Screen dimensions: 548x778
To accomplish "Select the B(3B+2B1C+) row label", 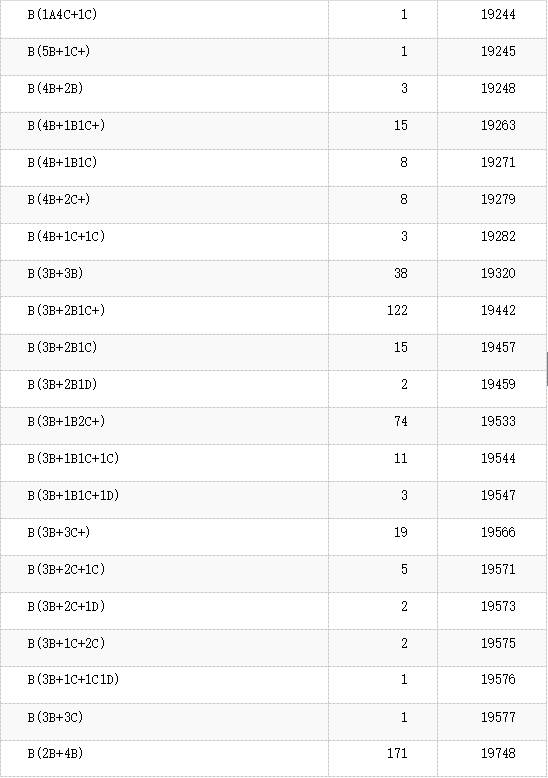I will (x=67, y=311).
